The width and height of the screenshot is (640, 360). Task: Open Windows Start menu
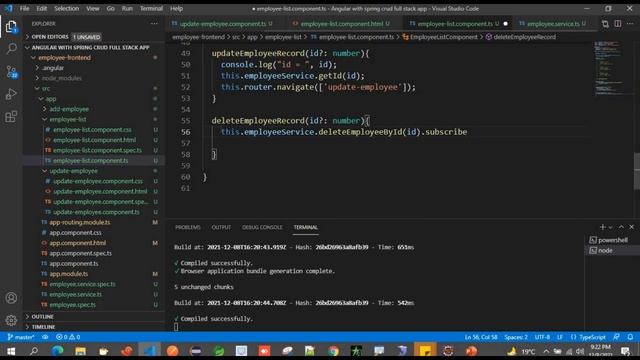pos(11,351)
